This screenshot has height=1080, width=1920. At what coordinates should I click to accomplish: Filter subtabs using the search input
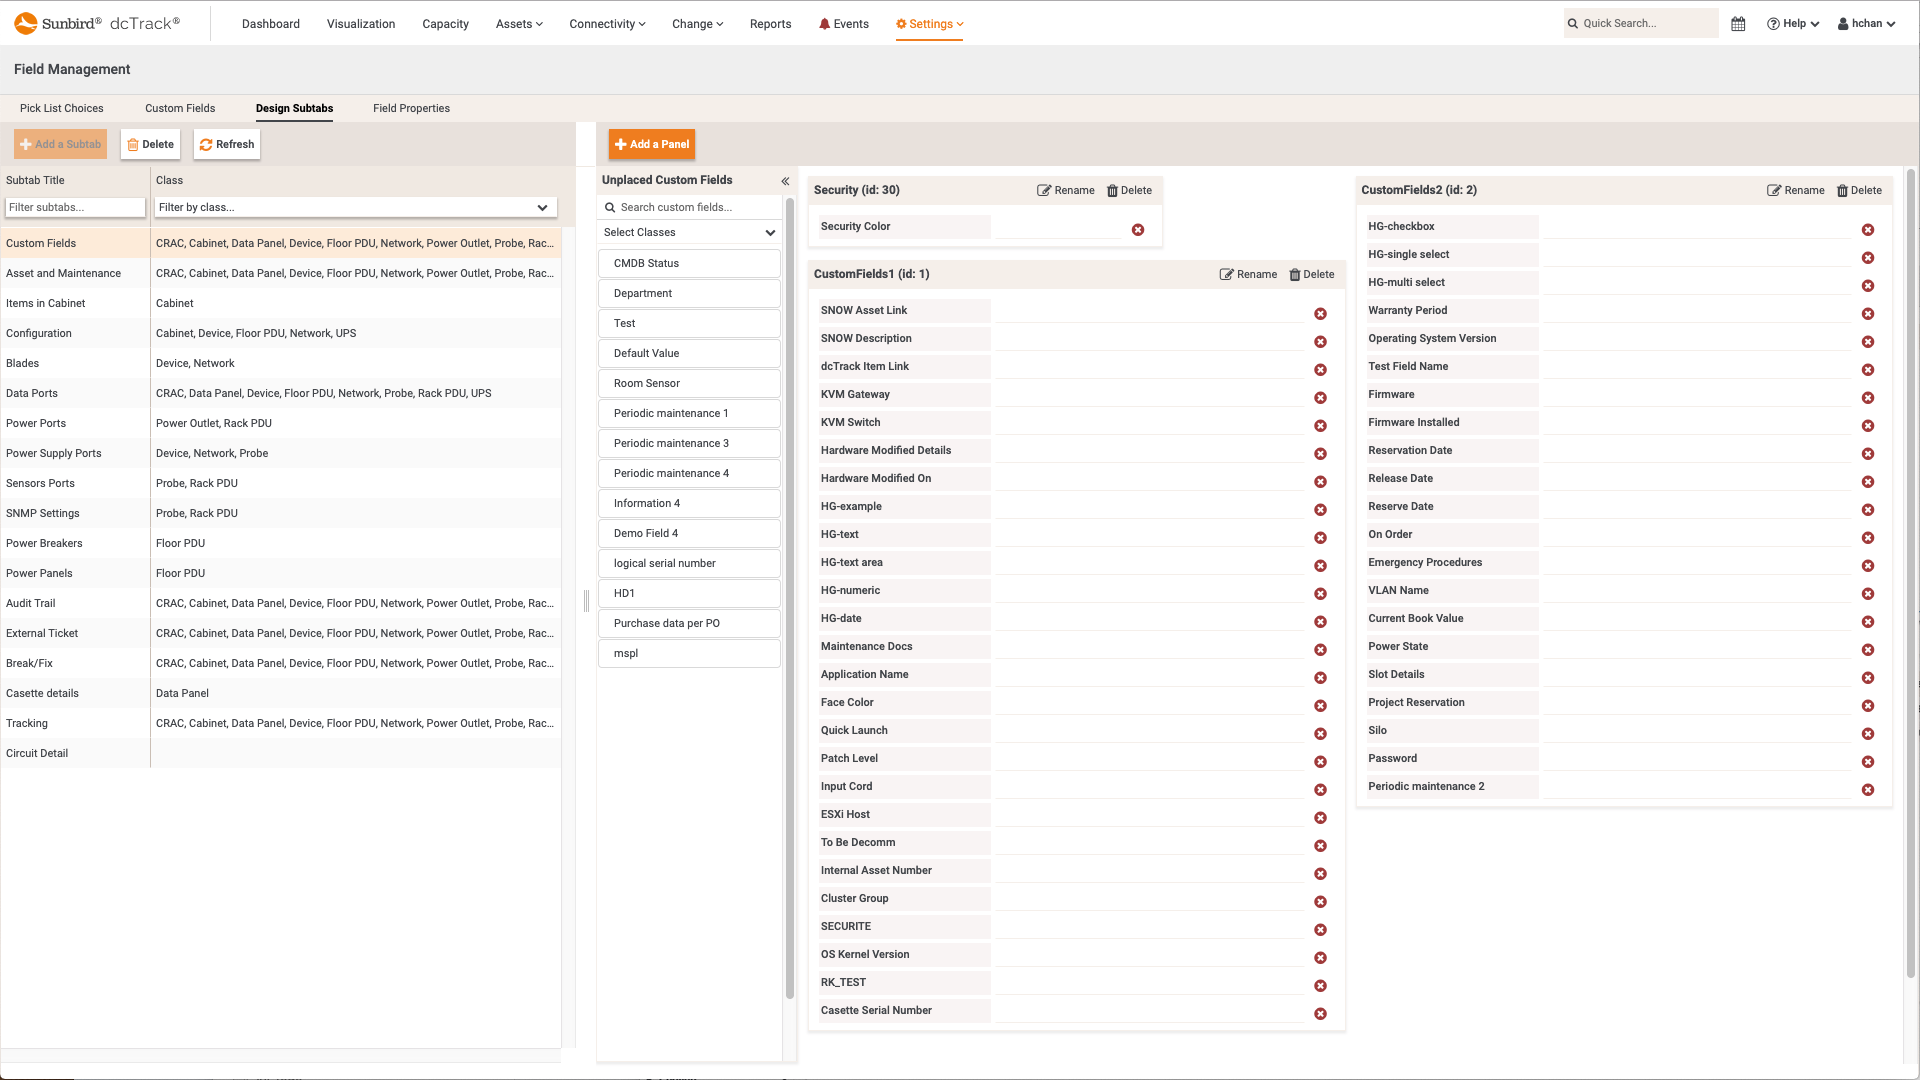pos(75,207)
